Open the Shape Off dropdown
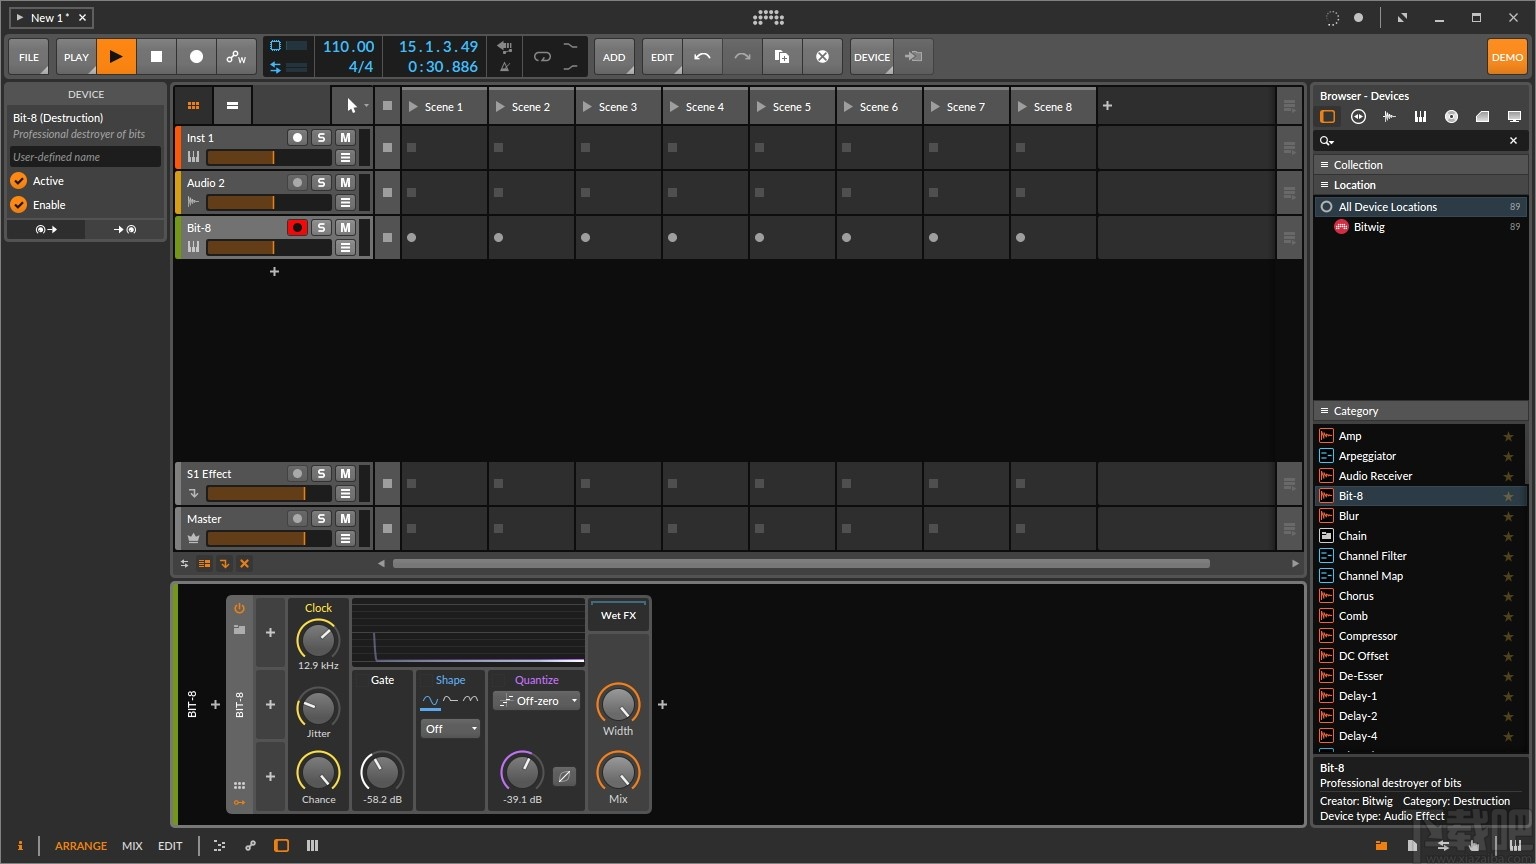Viewport: 1536px width, 864px height. (450, 729)
